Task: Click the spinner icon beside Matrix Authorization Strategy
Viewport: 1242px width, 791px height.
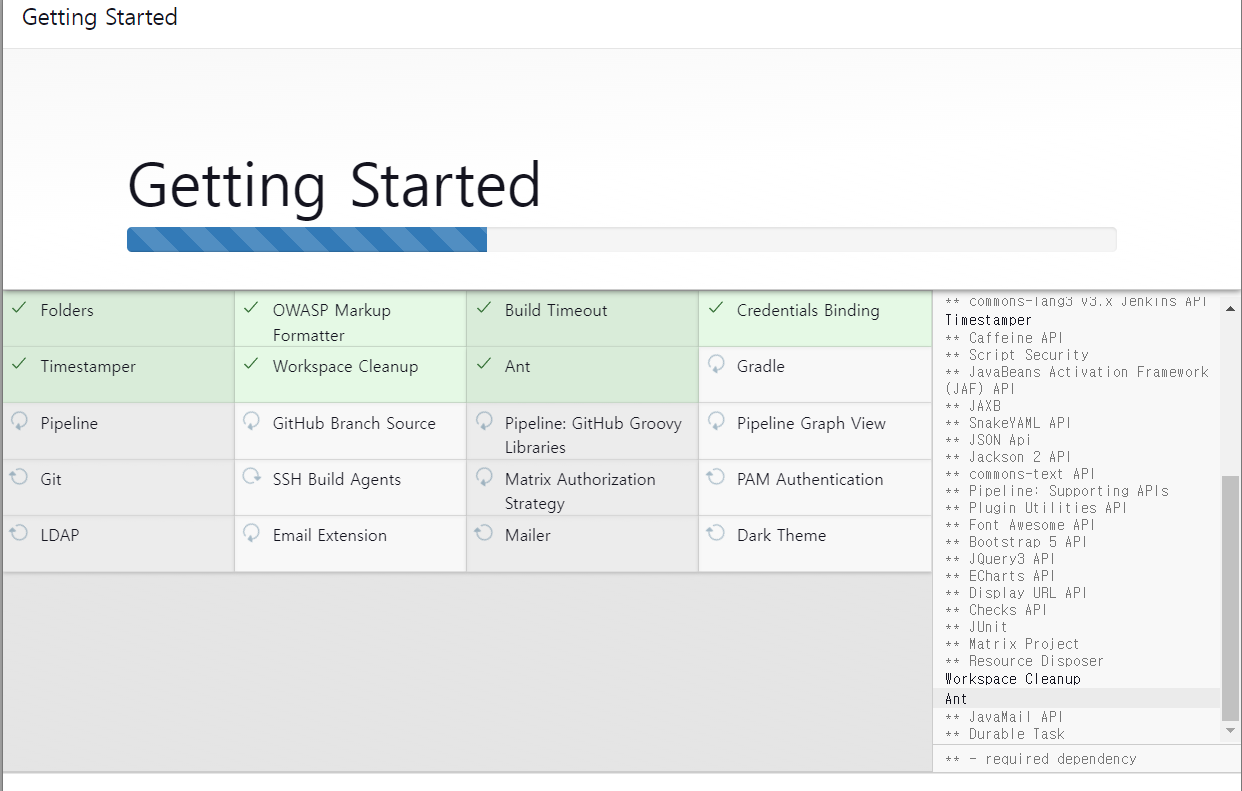Action: pyautogui.click(x=484, y=477)
